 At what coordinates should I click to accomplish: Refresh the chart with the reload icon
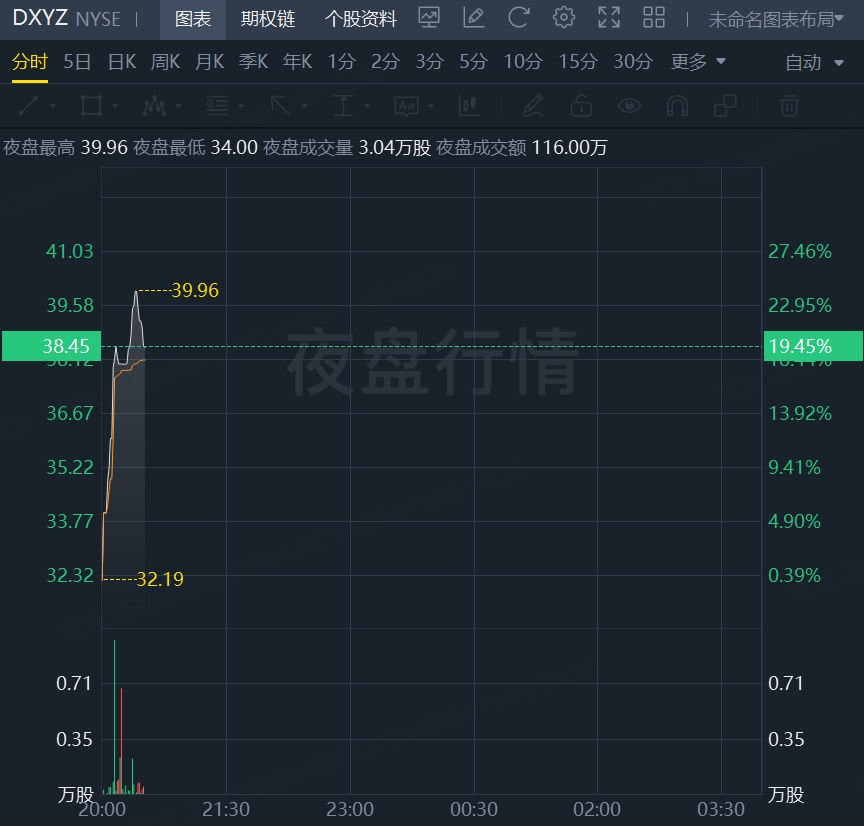[519, 18]
